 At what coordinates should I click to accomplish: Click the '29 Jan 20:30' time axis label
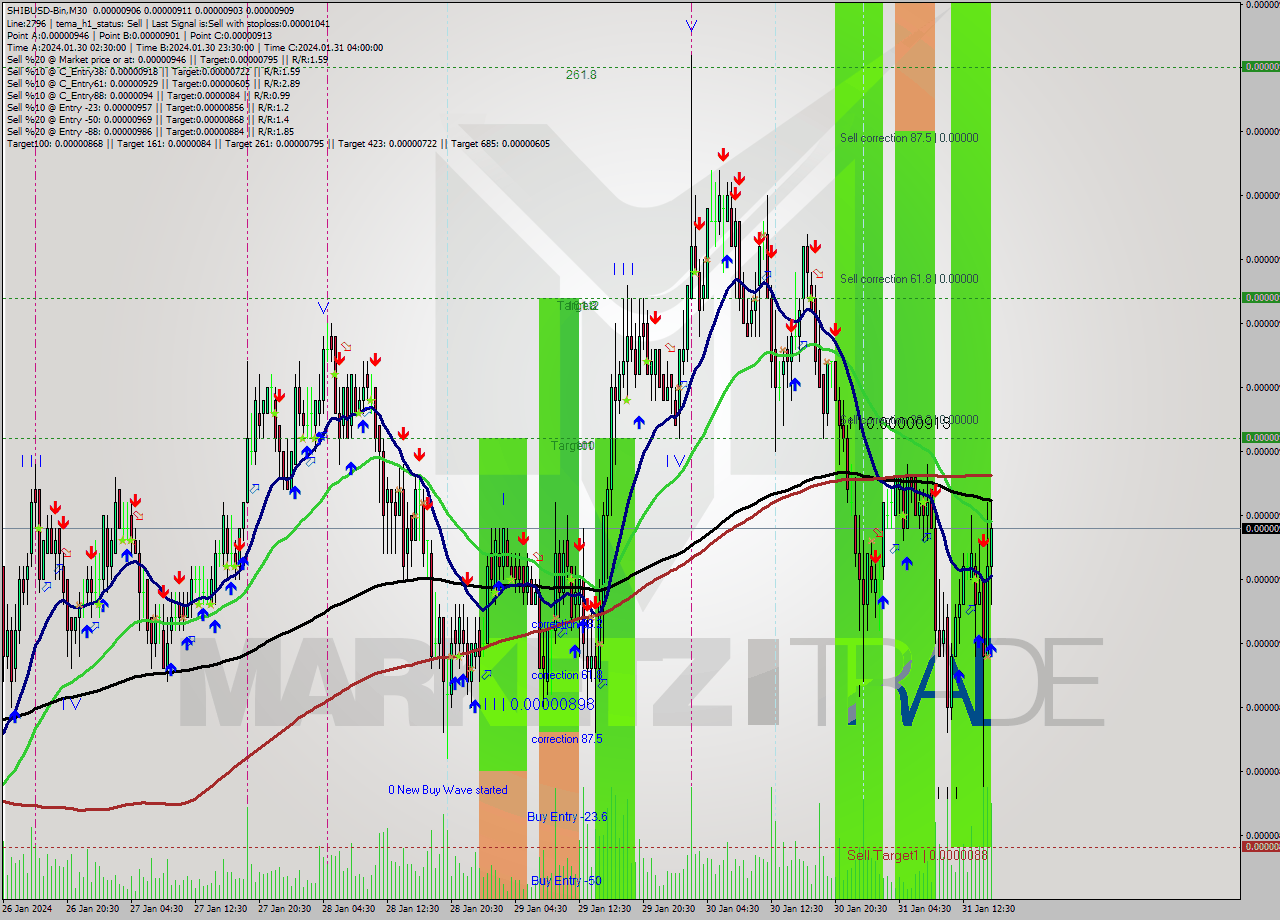[x=669, y=909]
